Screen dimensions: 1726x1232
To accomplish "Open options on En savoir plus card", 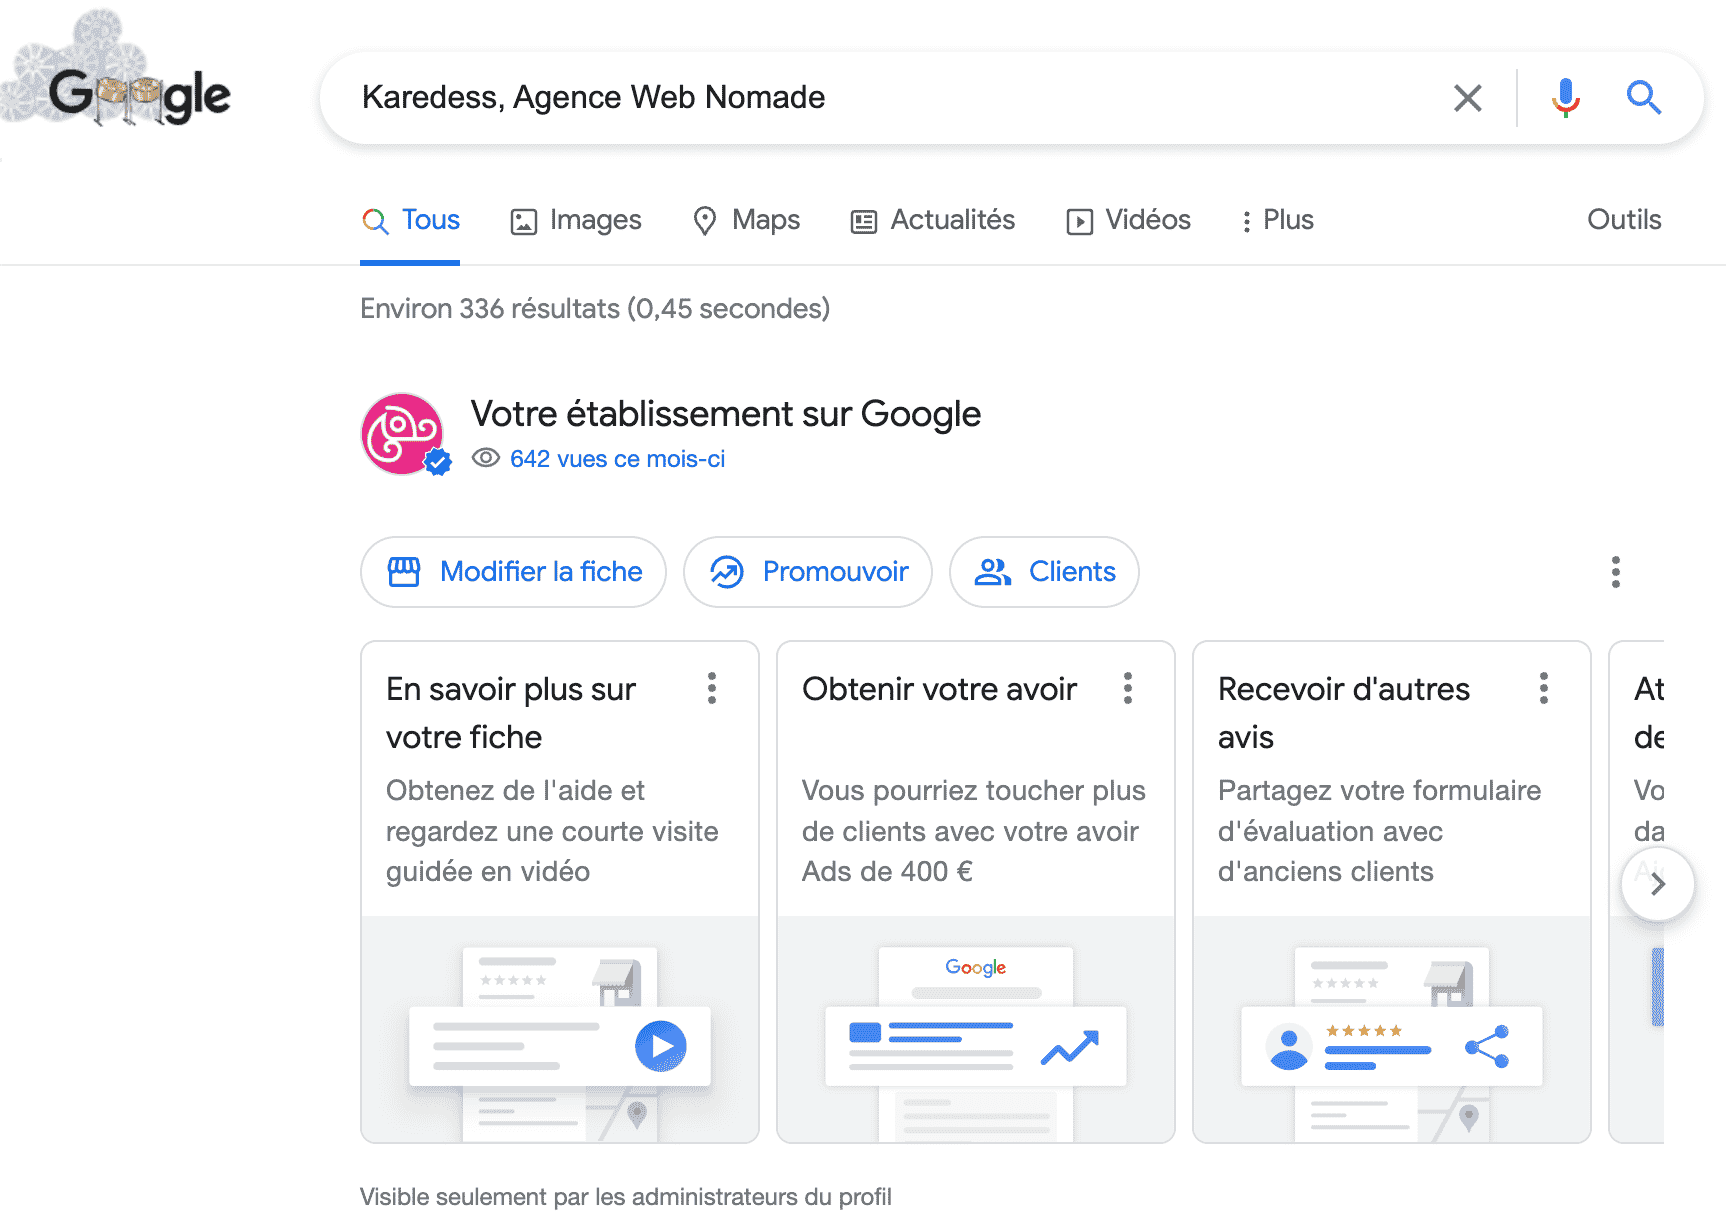I will click(712, 688).
